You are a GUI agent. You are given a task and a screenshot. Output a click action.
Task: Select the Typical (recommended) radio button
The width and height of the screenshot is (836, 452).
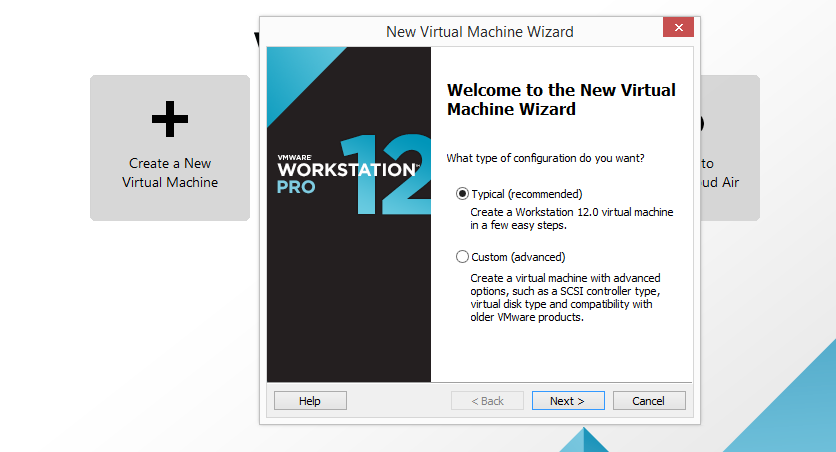[462, 194]
